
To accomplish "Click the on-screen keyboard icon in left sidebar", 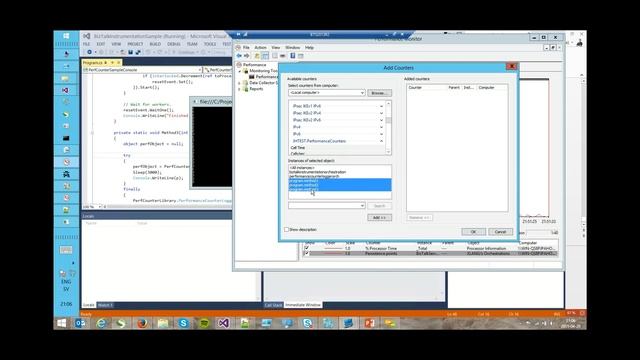I will coord(66,250).
